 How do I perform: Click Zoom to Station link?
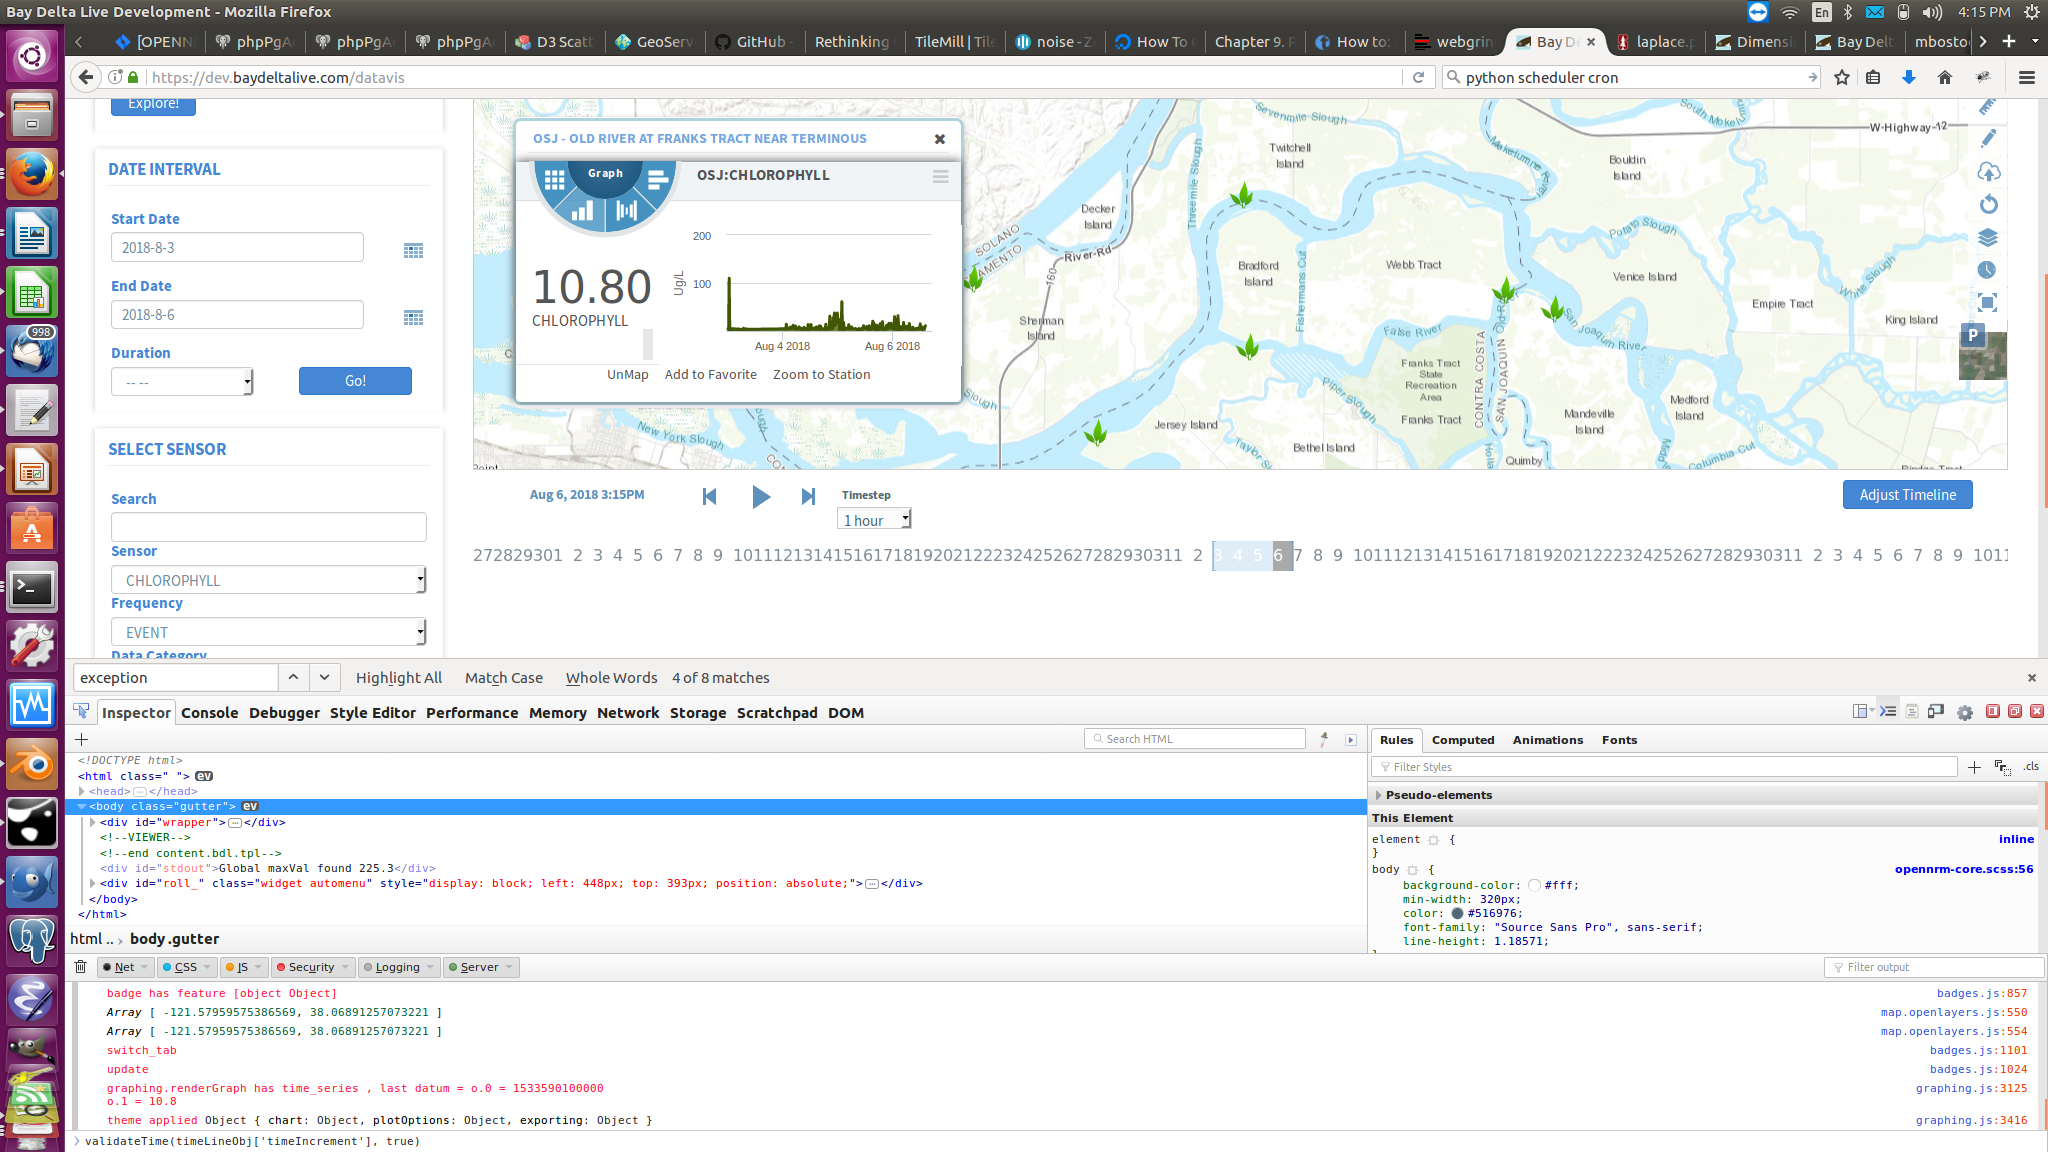(x=821, y=375)
